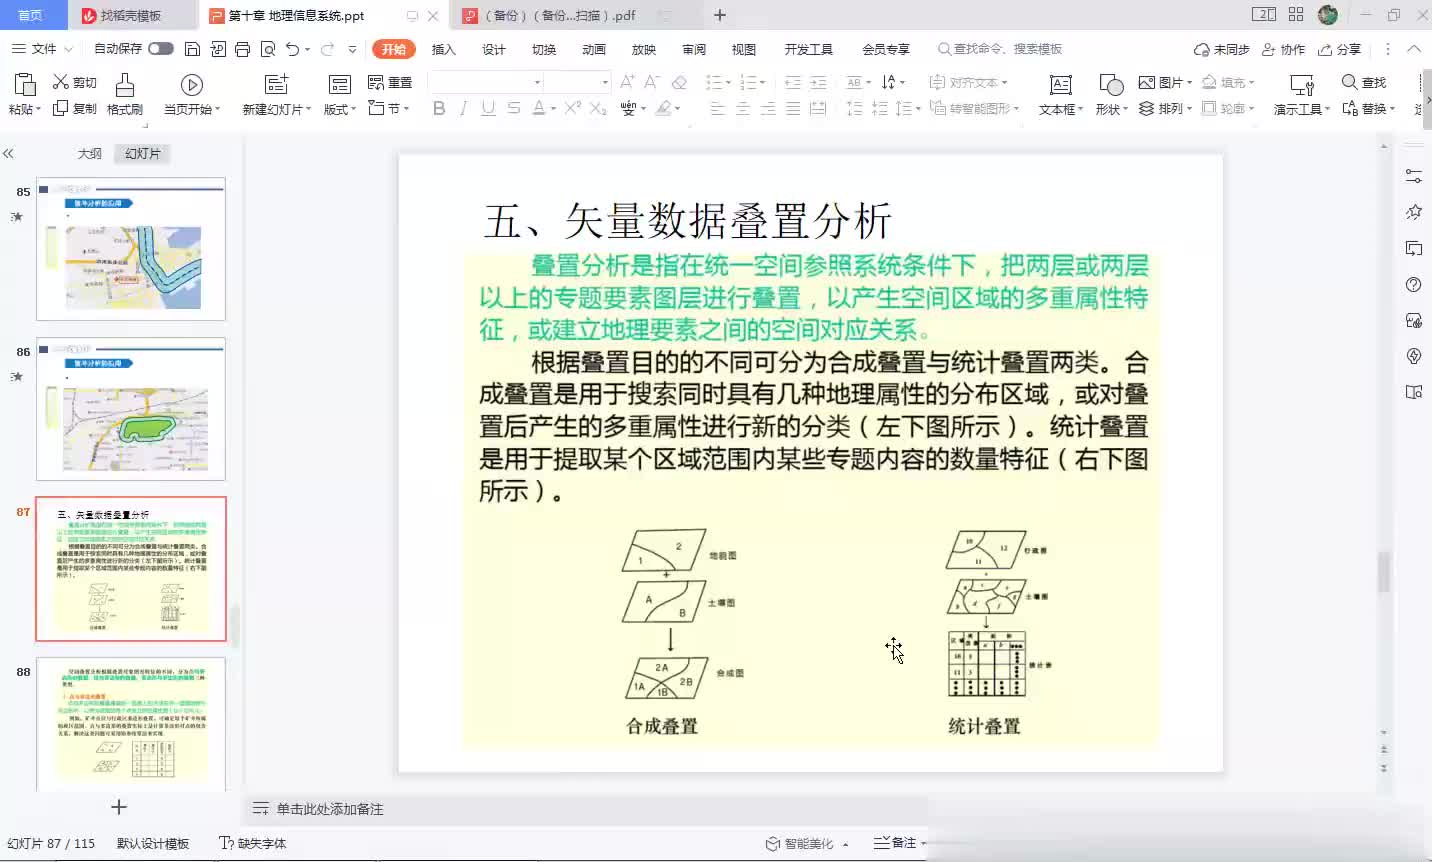Viewport: 1432px width, 862px height.
Task: Click the Text Box (文本框) icon
Action: click(1060, 86)
